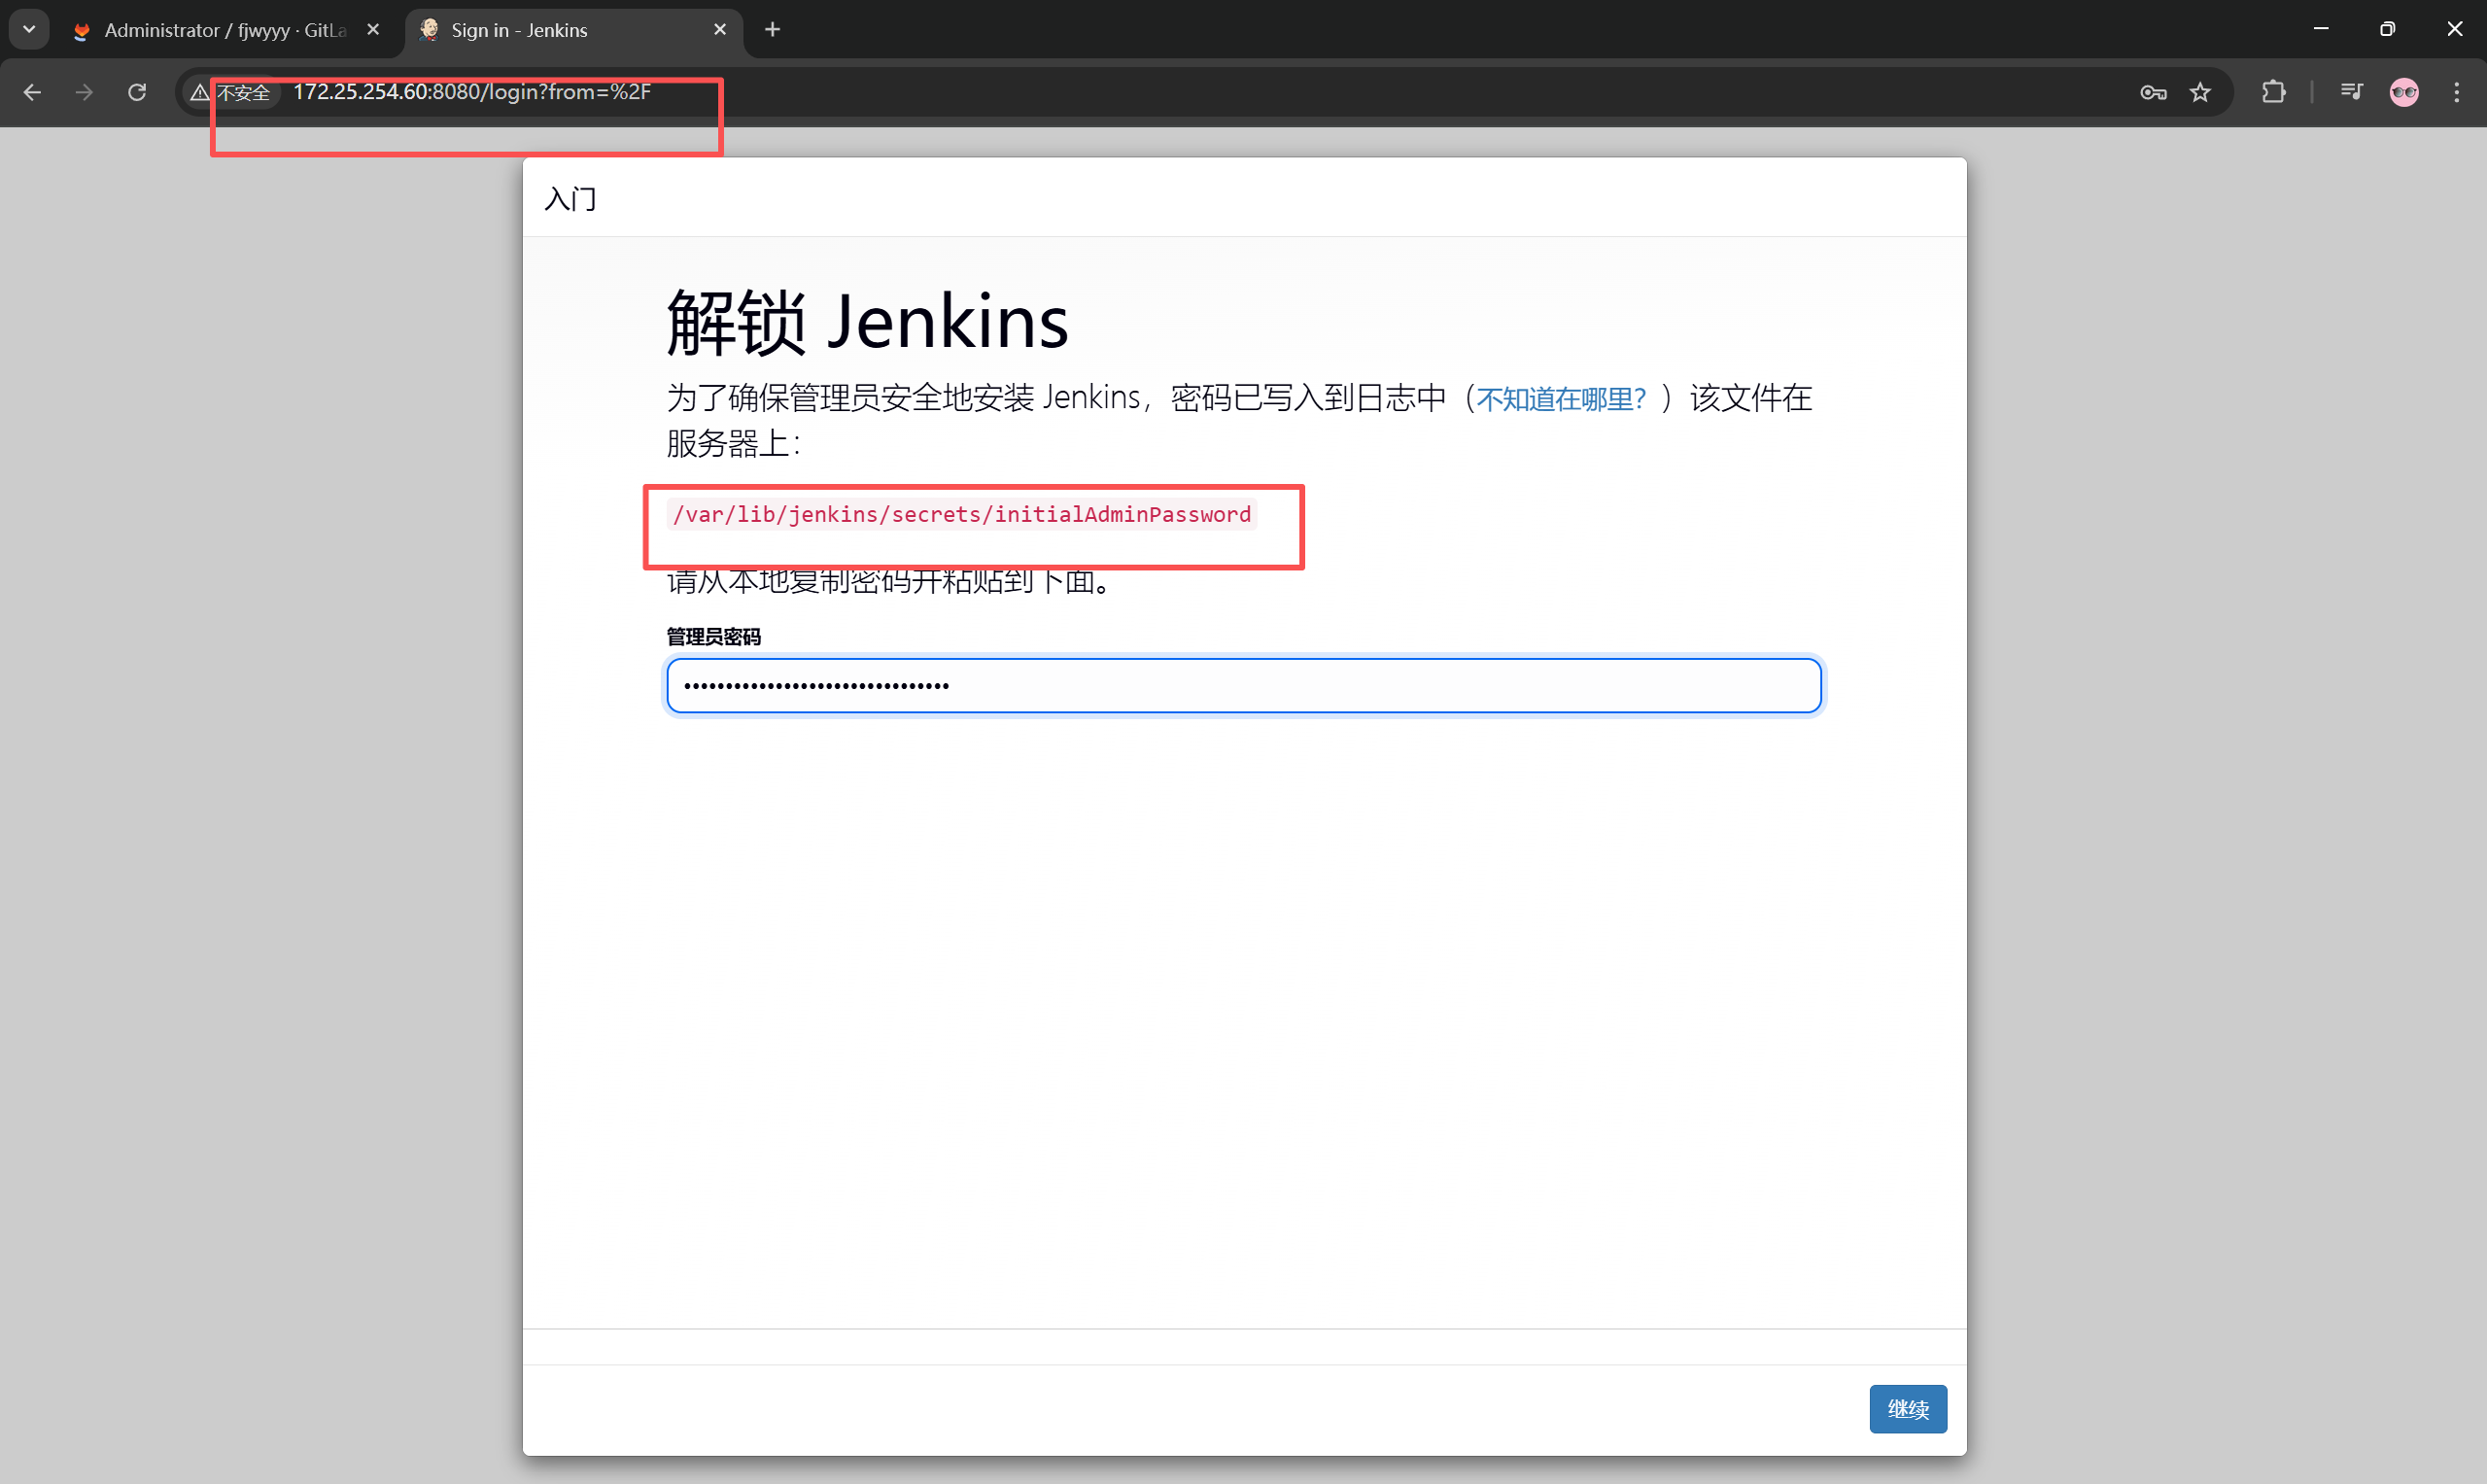Open the 不知道在哪里? help link

pos(1560,399)
